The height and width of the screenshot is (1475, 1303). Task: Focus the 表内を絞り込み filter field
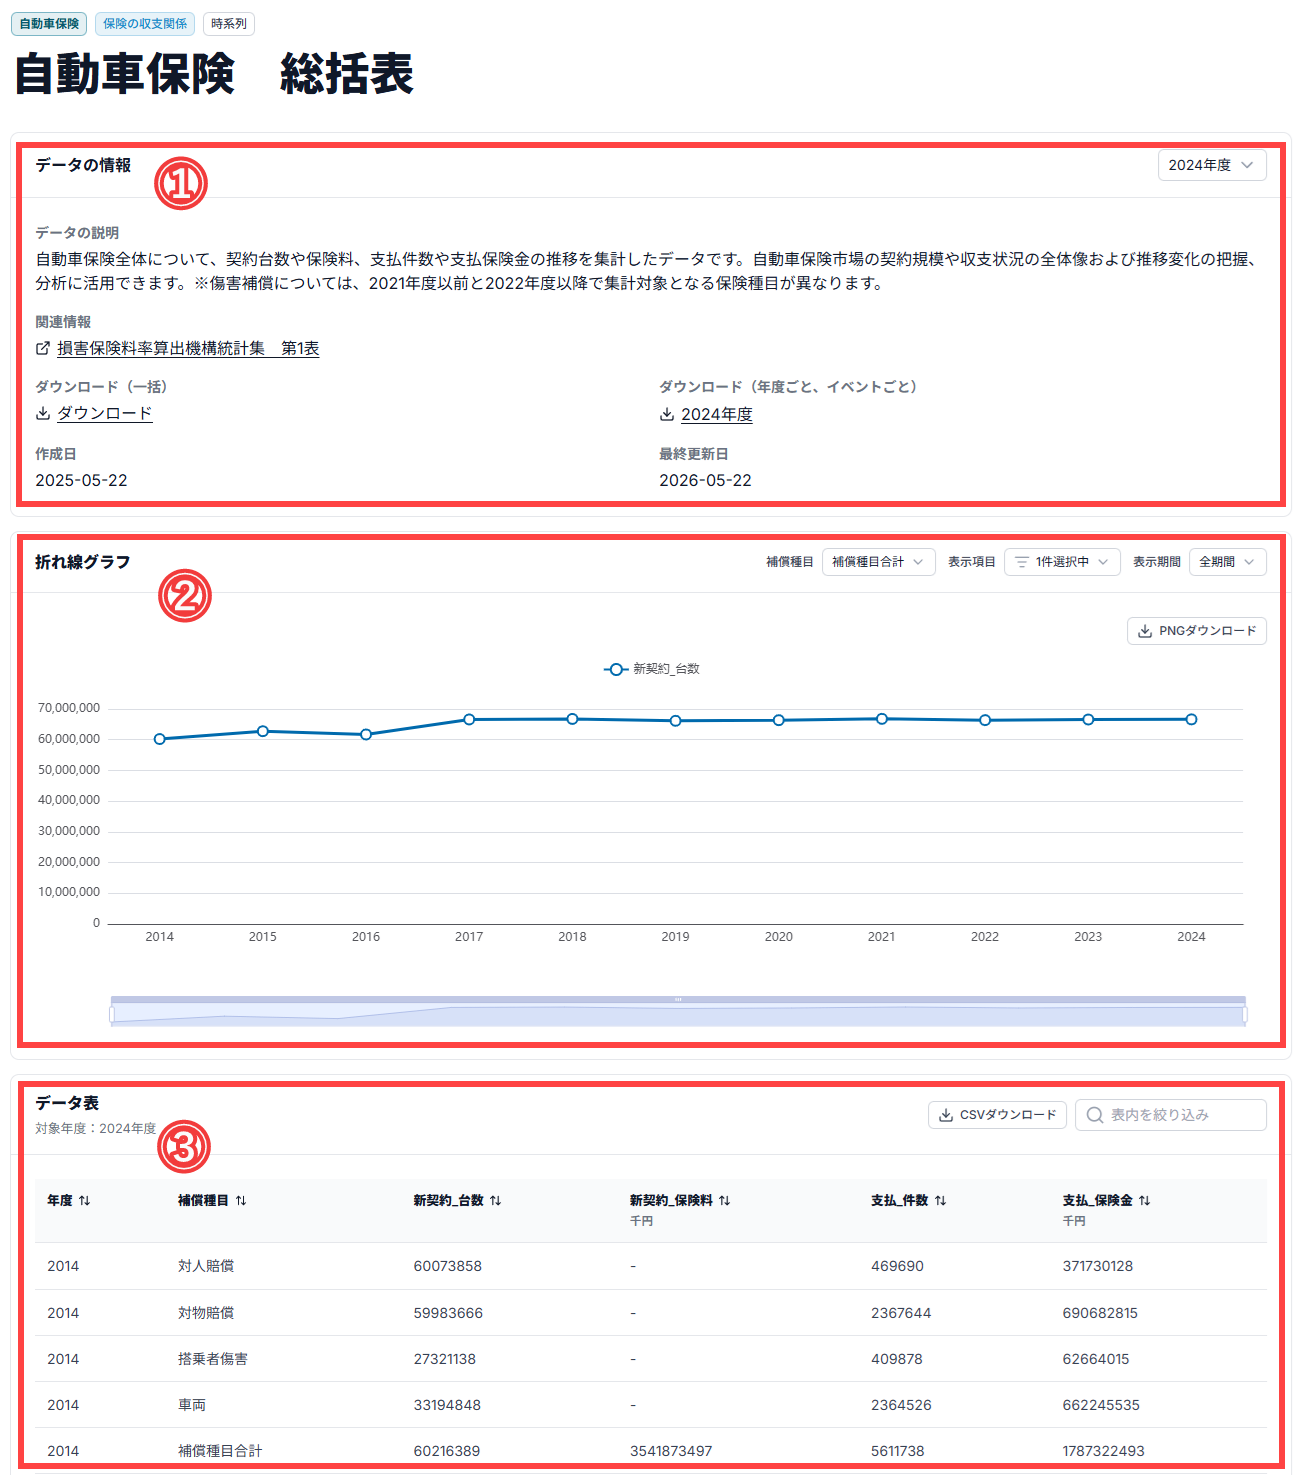click(1171, 1115)
